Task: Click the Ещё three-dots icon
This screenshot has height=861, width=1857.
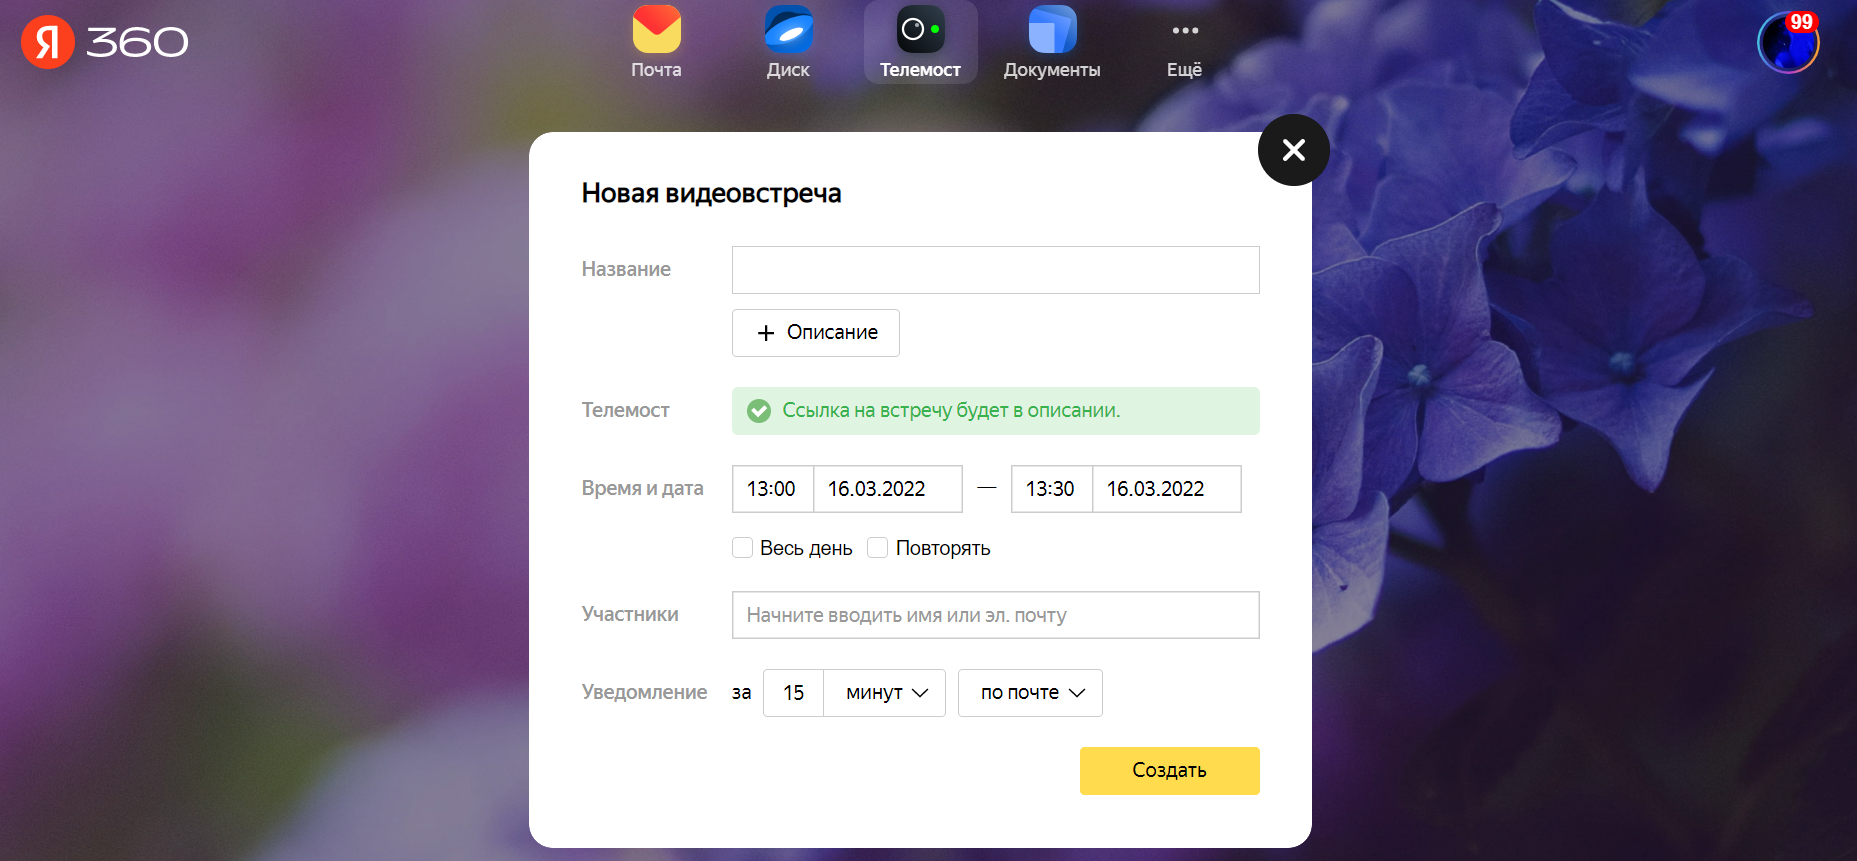Action: 1185,31
